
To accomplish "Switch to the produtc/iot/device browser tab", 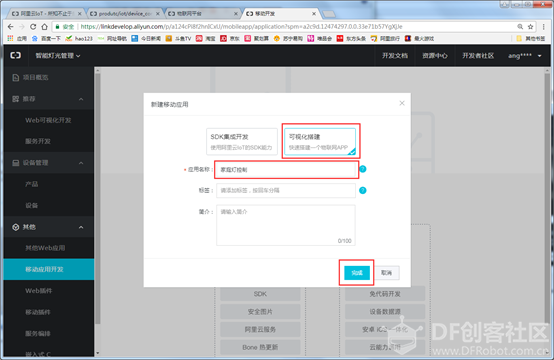I will [x=124, y=13].
